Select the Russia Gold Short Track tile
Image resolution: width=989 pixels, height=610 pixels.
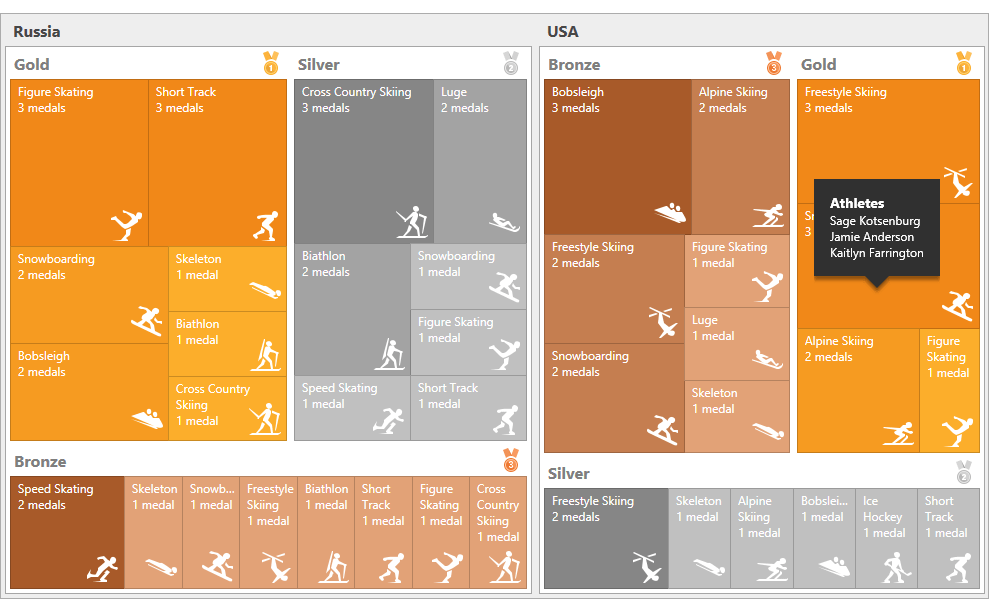point(217,150)
